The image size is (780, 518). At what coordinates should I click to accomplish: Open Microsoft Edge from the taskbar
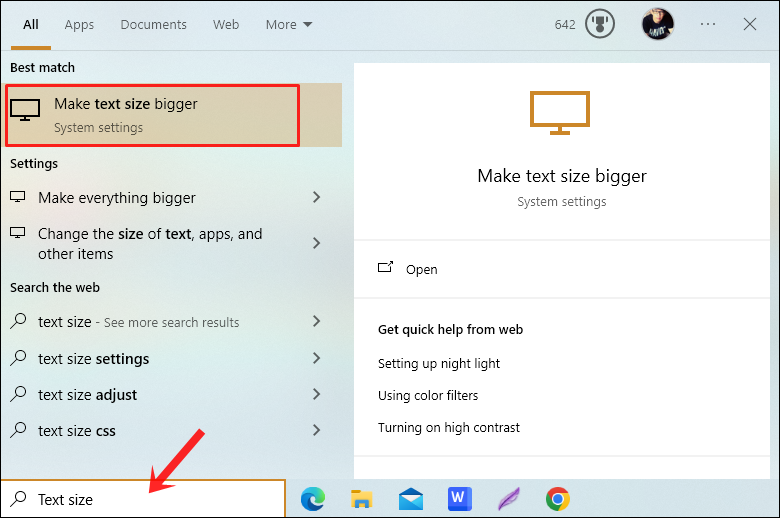[x=313, y=499]
